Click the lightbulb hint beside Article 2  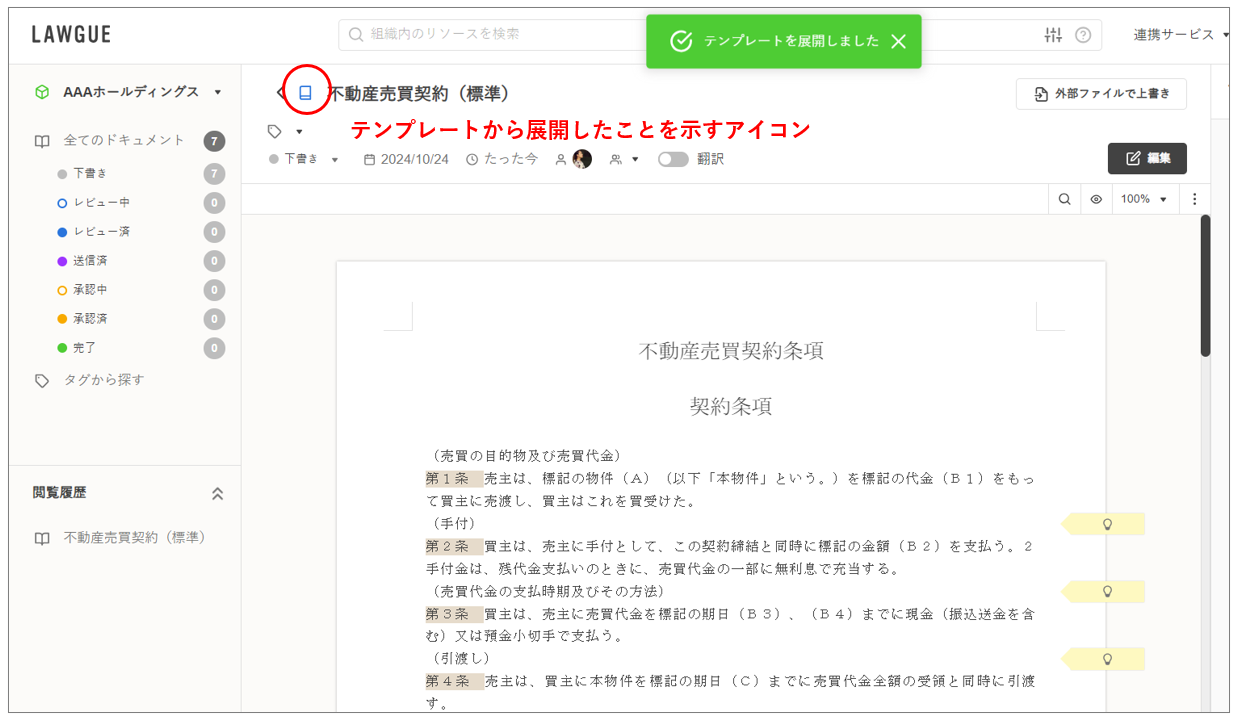tap(1106, 591)
